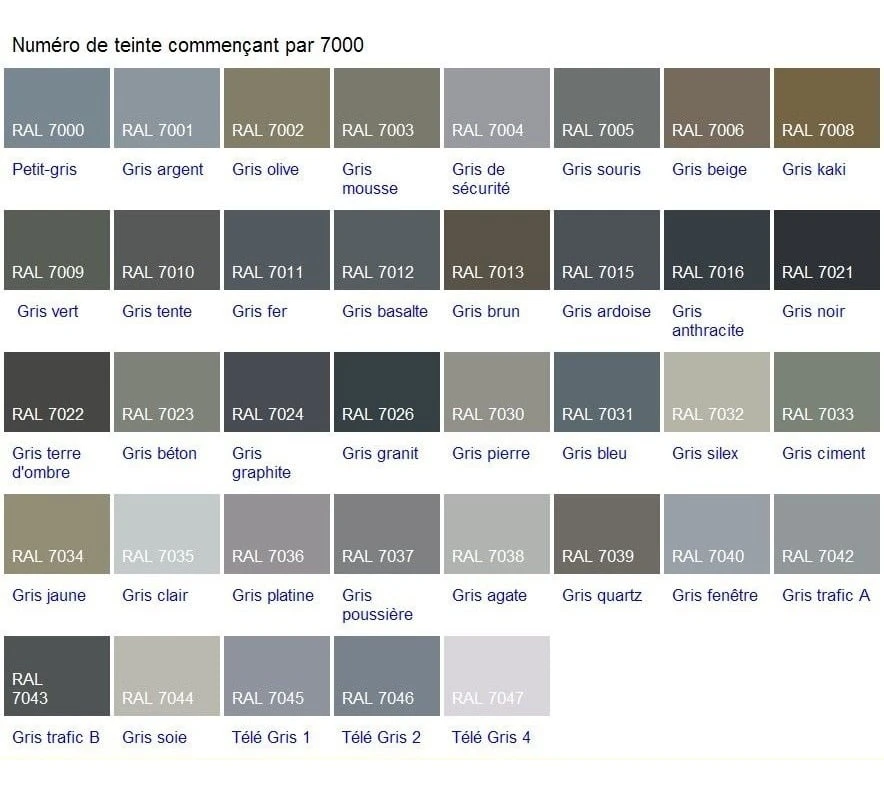Pick the RAL 7046 swatch
This screenshot has width=884, height=796.
pos(387,676)
